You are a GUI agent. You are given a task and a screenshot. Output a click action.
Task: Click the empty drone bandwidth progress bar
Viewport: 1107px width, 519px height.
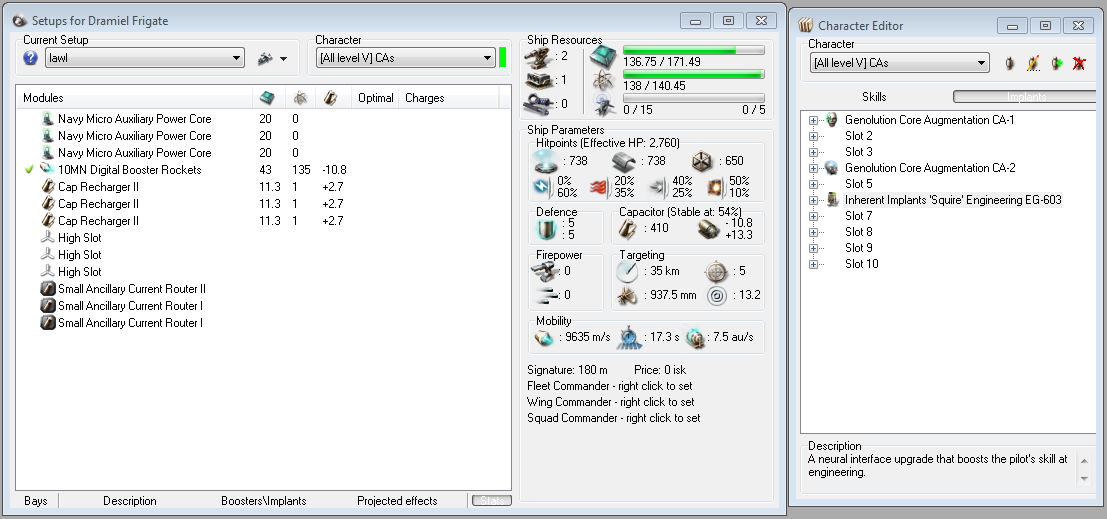[x=693, y=98]
